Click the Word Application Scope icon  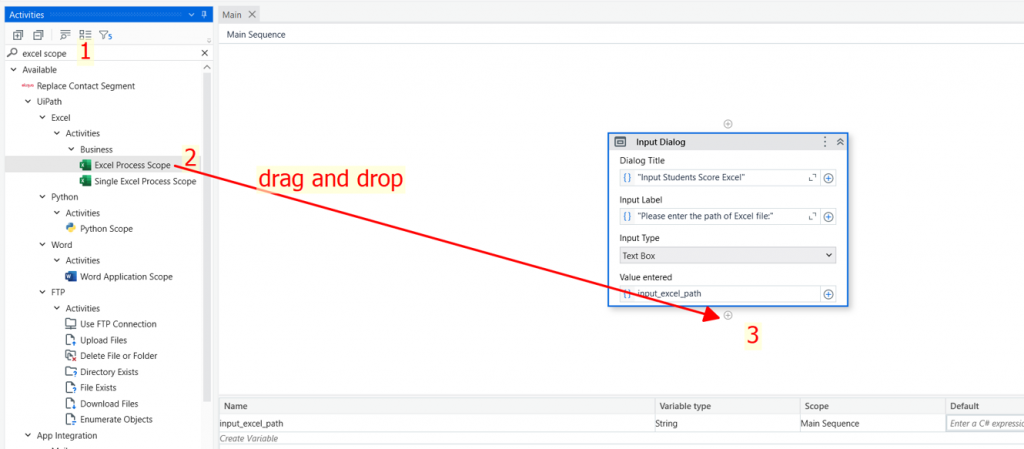click(71, 276)
